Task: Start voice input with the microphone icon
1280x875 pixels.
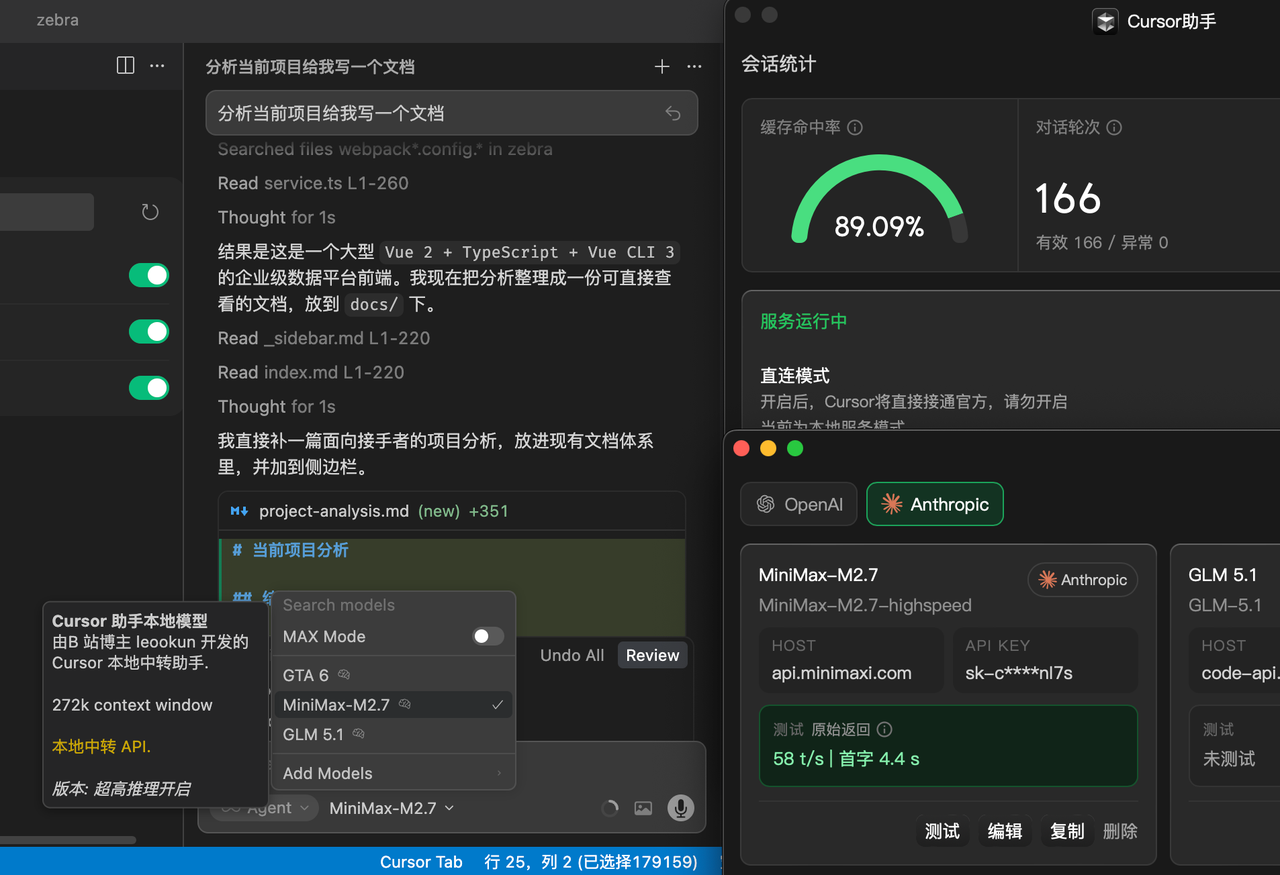Action: [x=681, y=808]
